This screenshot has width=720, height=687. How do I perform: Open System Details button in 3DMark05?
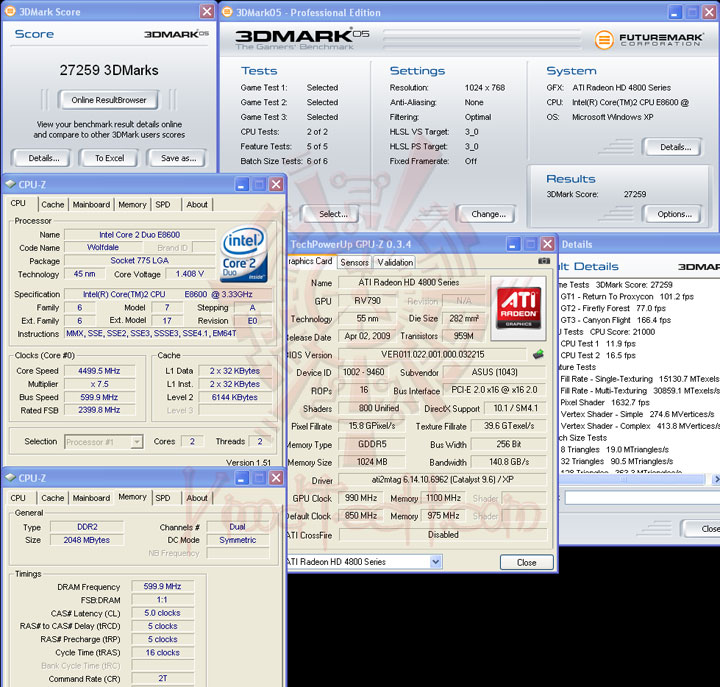click(x=675, y=147)
